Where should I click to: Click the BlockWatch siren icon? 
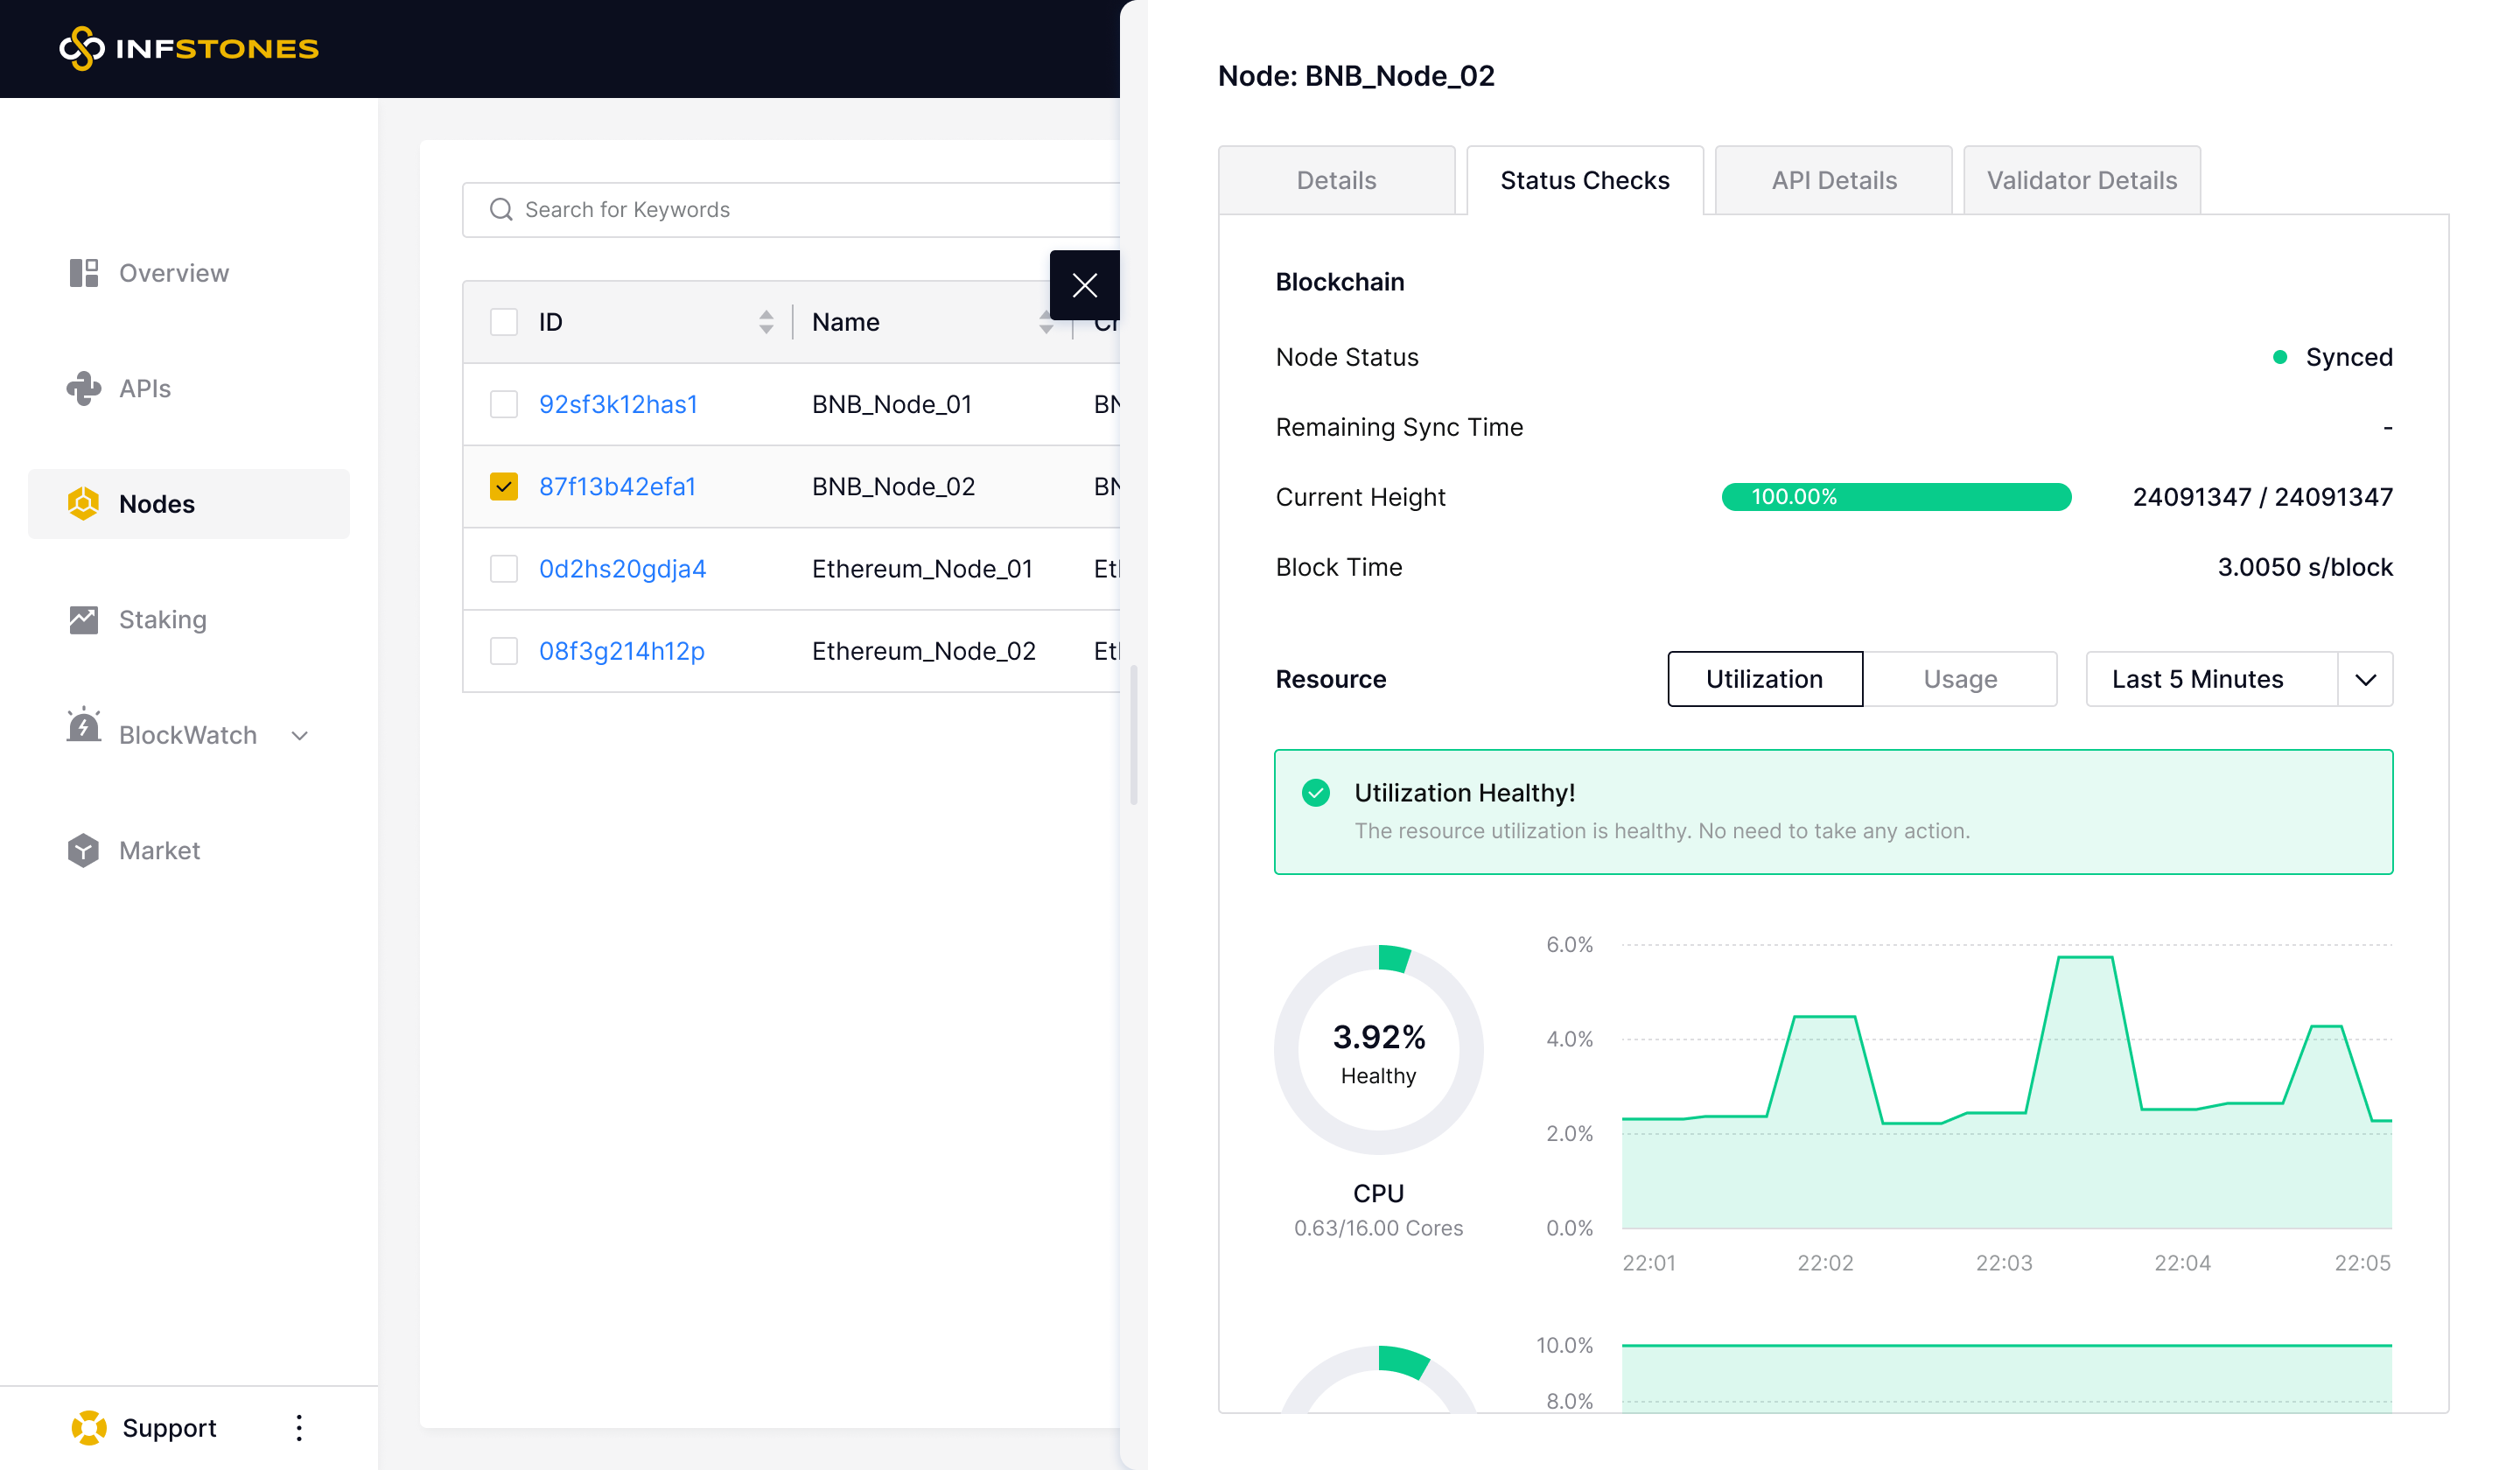84,727
